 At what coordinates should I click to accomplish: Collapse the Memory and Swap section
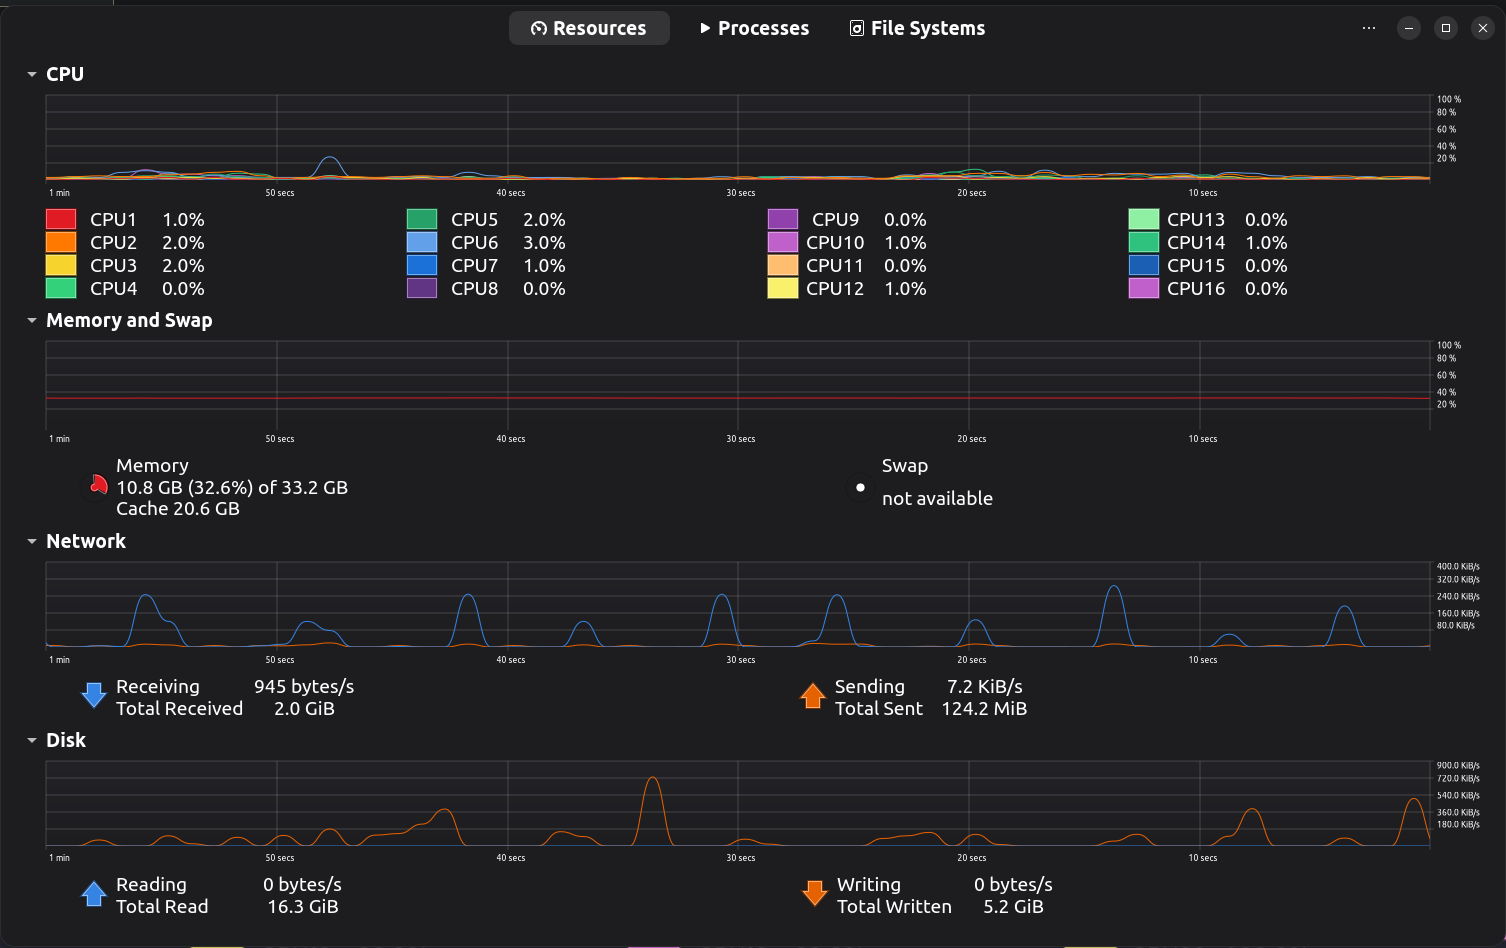click(x=32, y=321)
